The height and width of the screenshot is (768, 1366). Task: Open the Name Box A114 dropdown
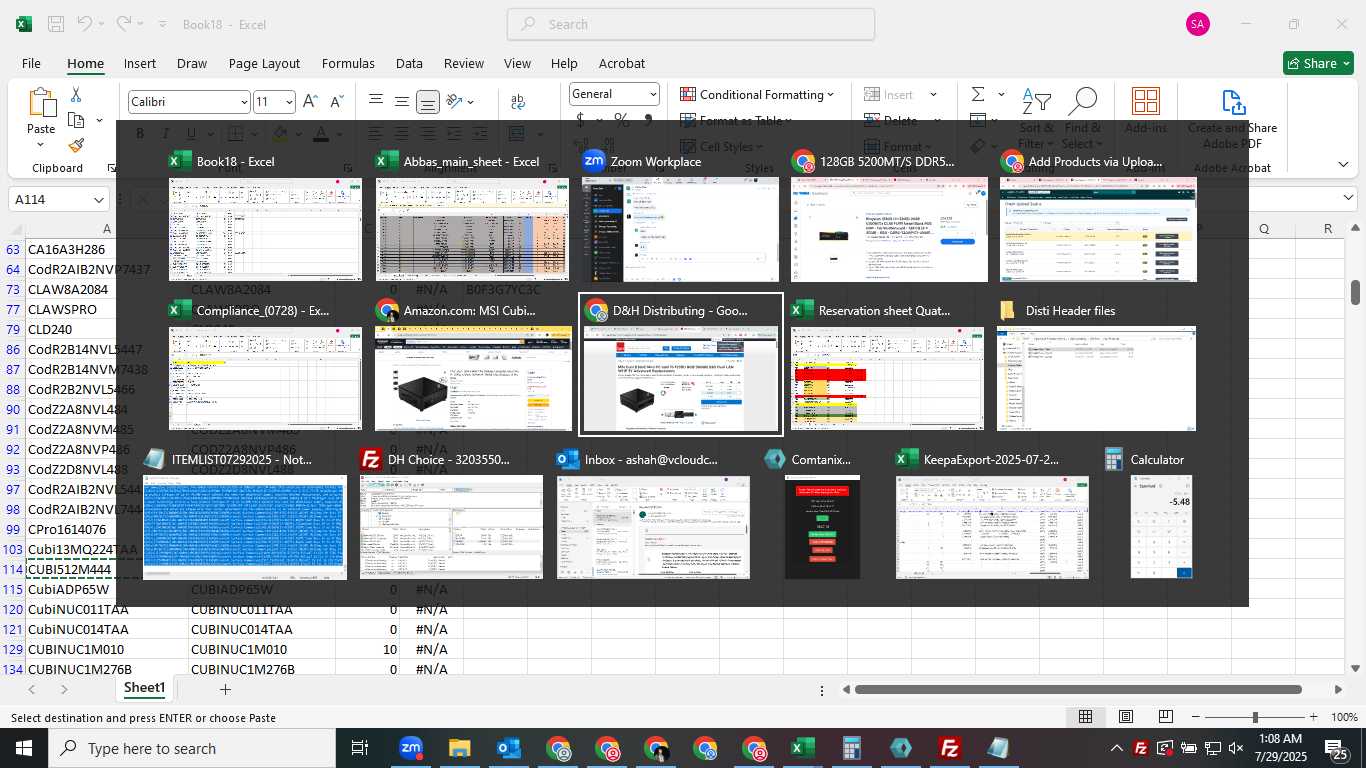[x=99, y=200]
